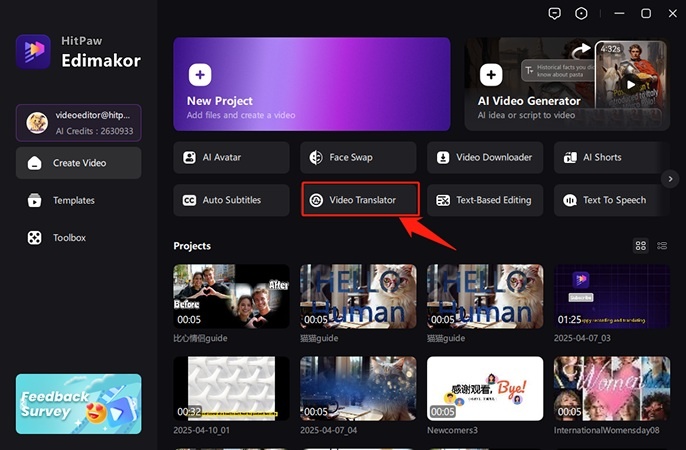Open the Video Downloader tool
This screenshot has width=686, height=450.
point(485,157)
